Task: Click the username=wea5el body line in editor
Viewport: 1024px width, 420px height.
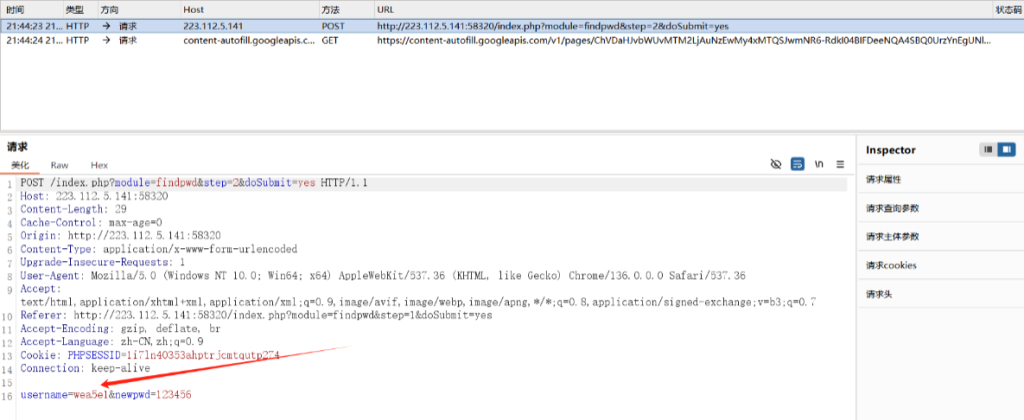Action: pyautogui.click(x=105, y=396)
